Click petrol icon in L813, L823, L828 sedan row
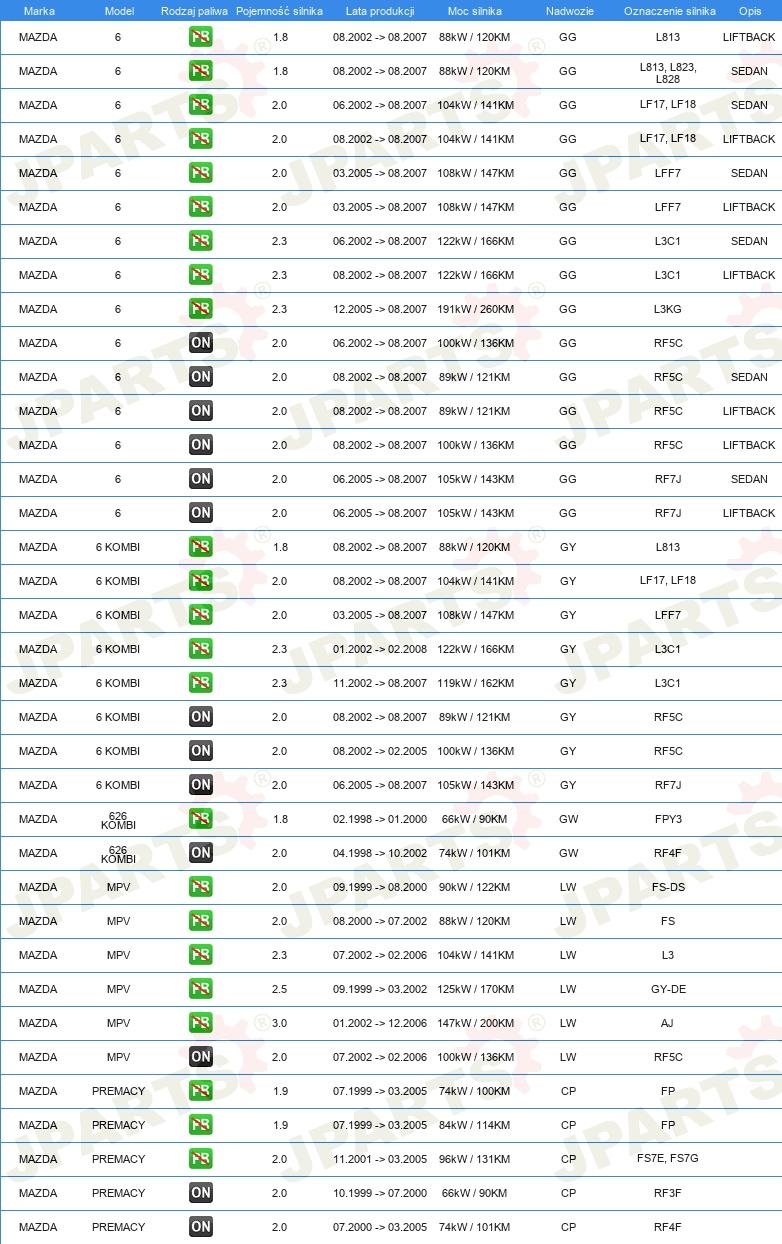 (201, 71)
